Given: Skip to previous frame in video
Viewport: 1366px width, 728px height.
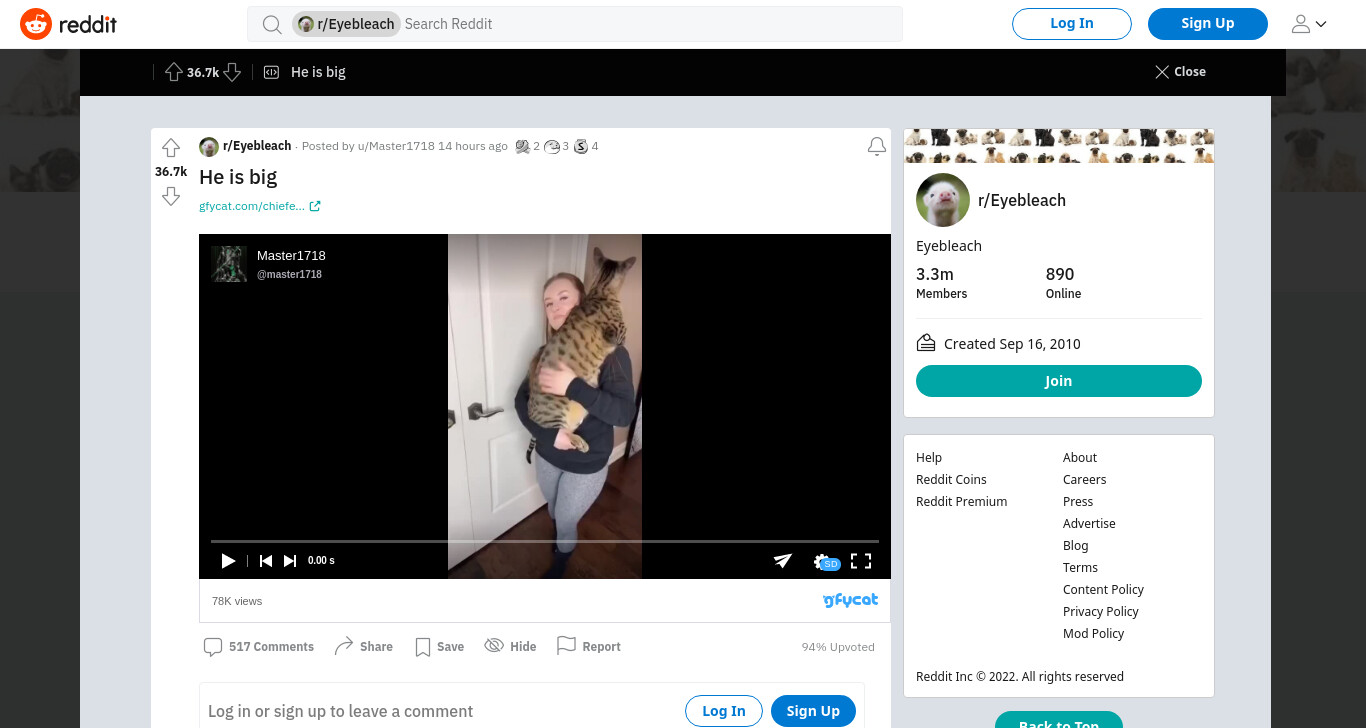Looking at the screenshot, I should 266,561.
